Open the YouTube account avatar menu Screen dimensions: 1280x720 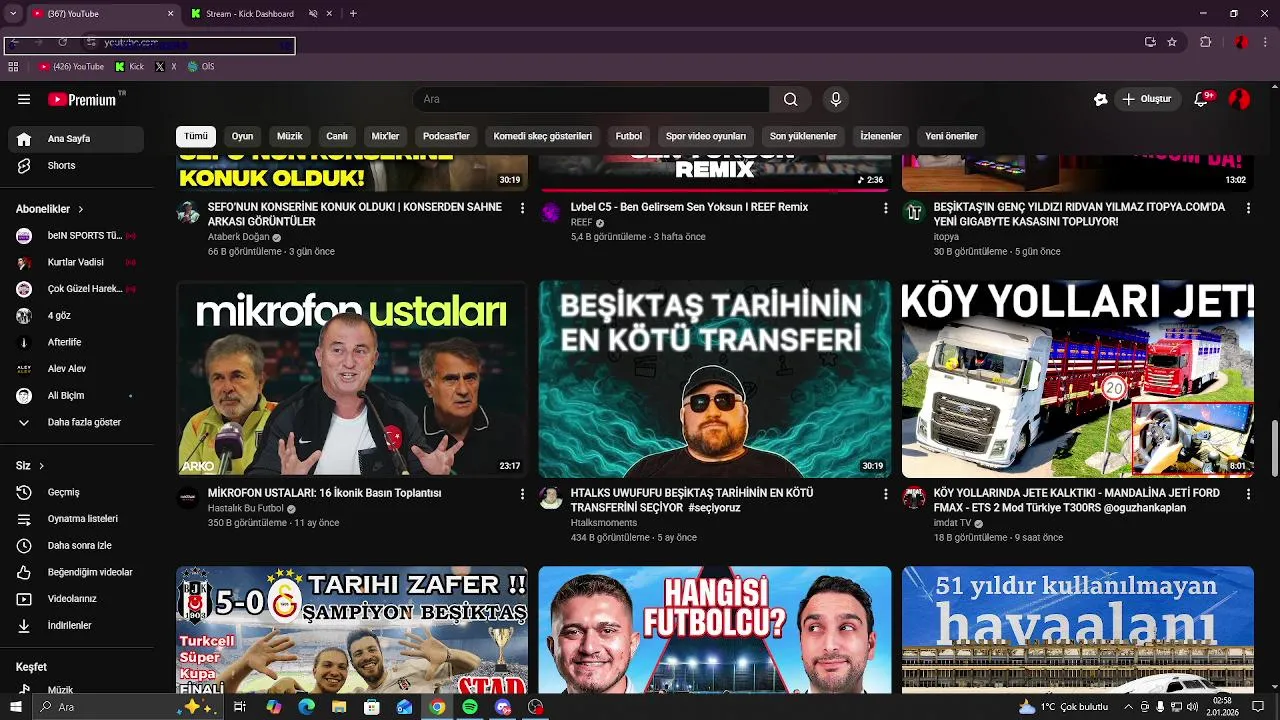(x=1239, y=99)
